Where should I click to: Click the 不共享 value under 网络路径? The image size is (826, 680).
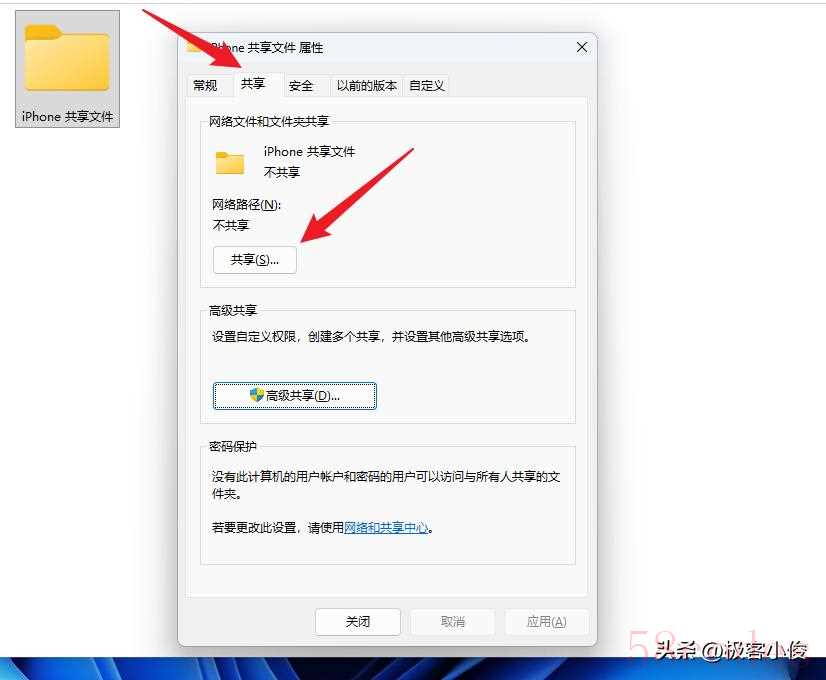[x=230, y=225]
